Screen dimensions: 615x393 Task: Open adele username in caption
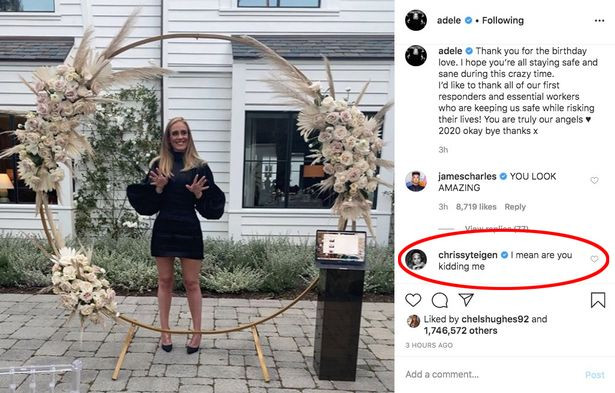click(x=450, y=51)
